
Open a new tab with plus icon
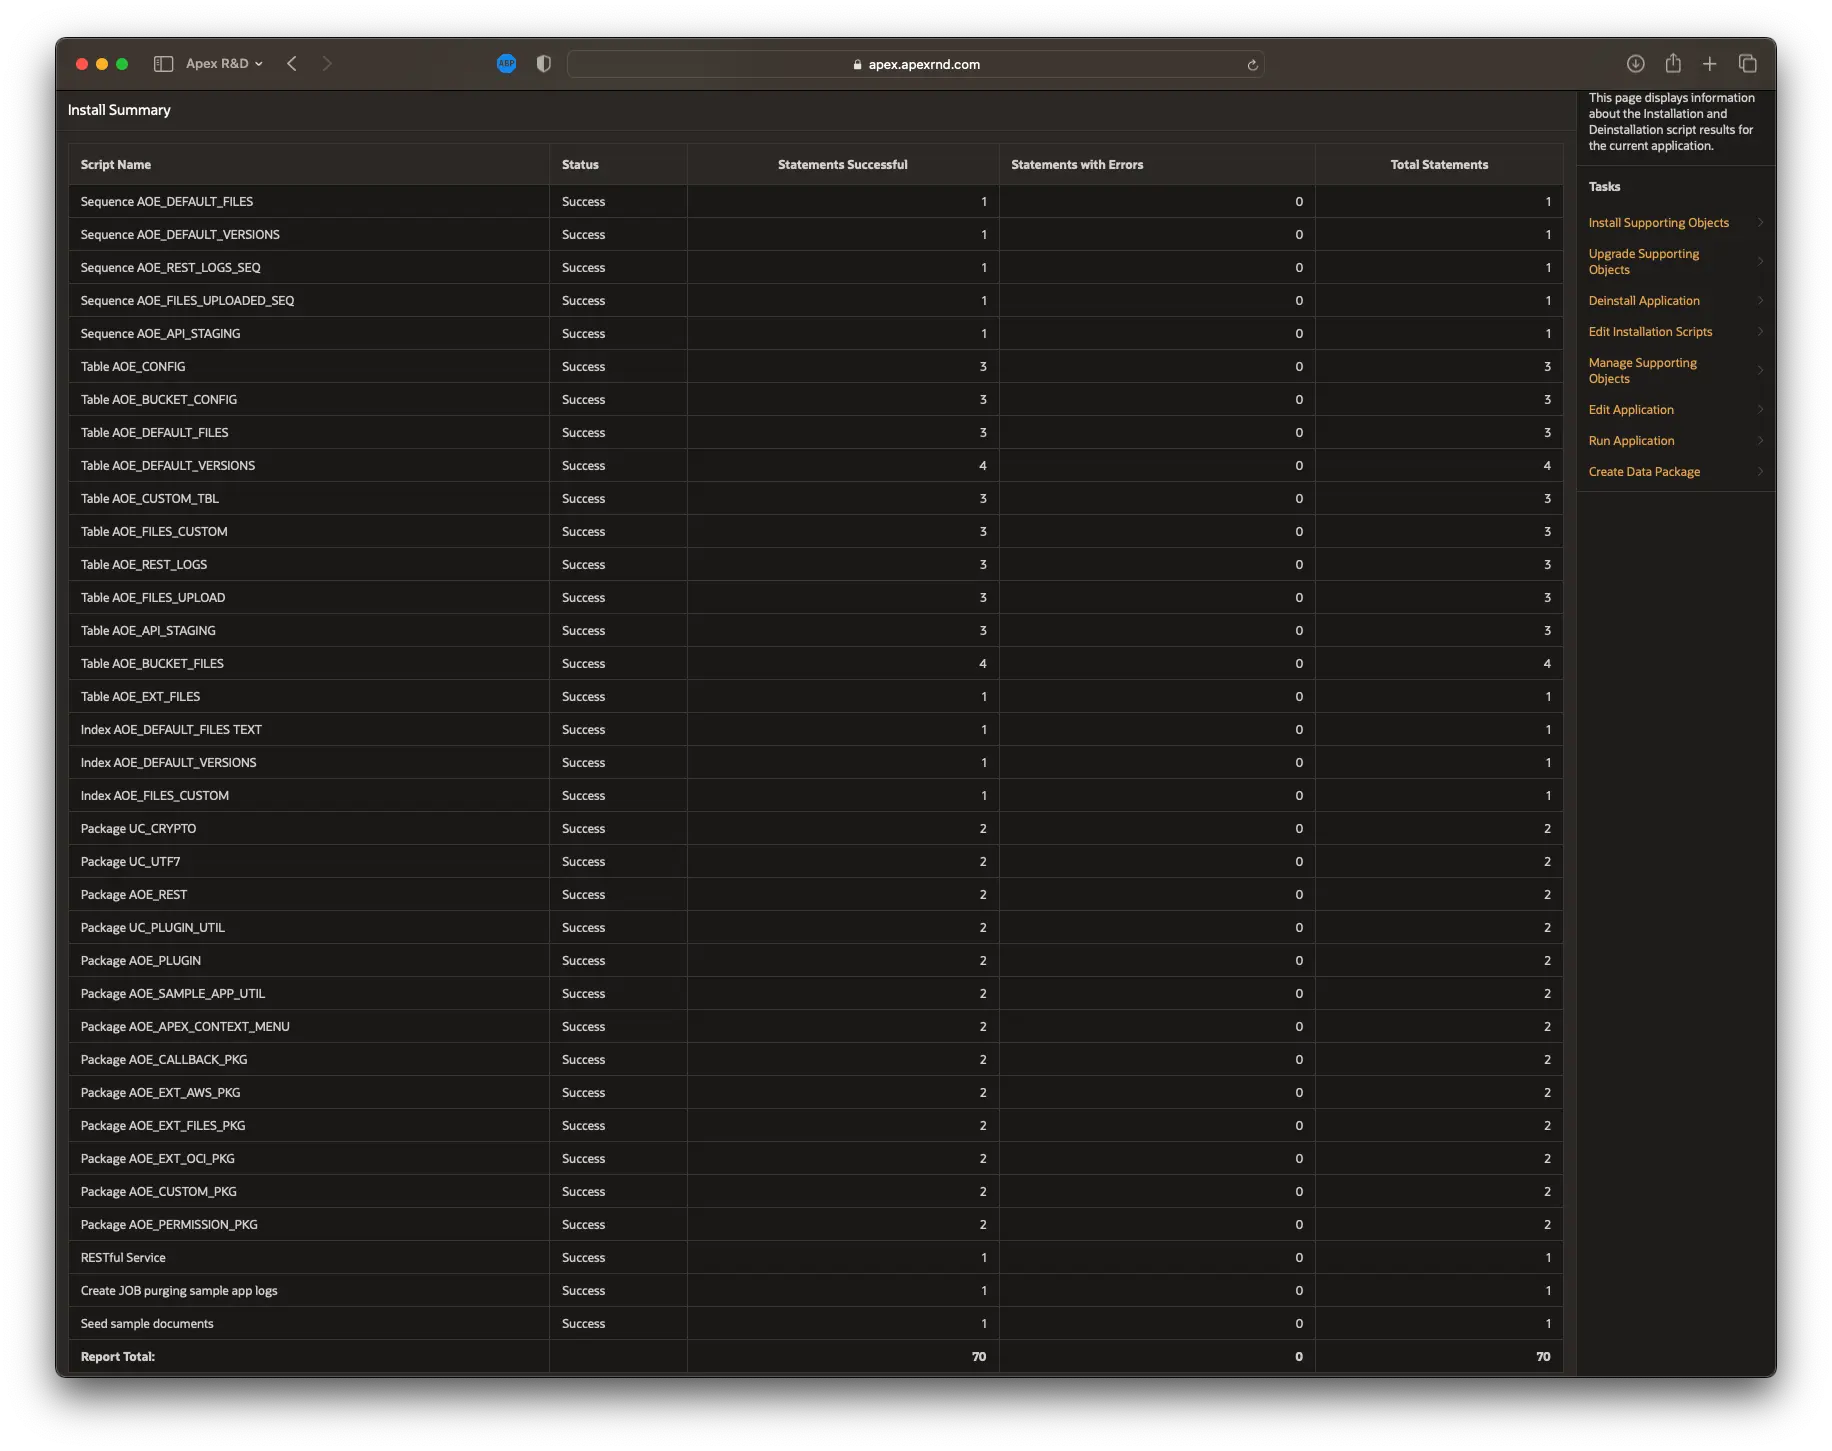[x=1710, y=64]
